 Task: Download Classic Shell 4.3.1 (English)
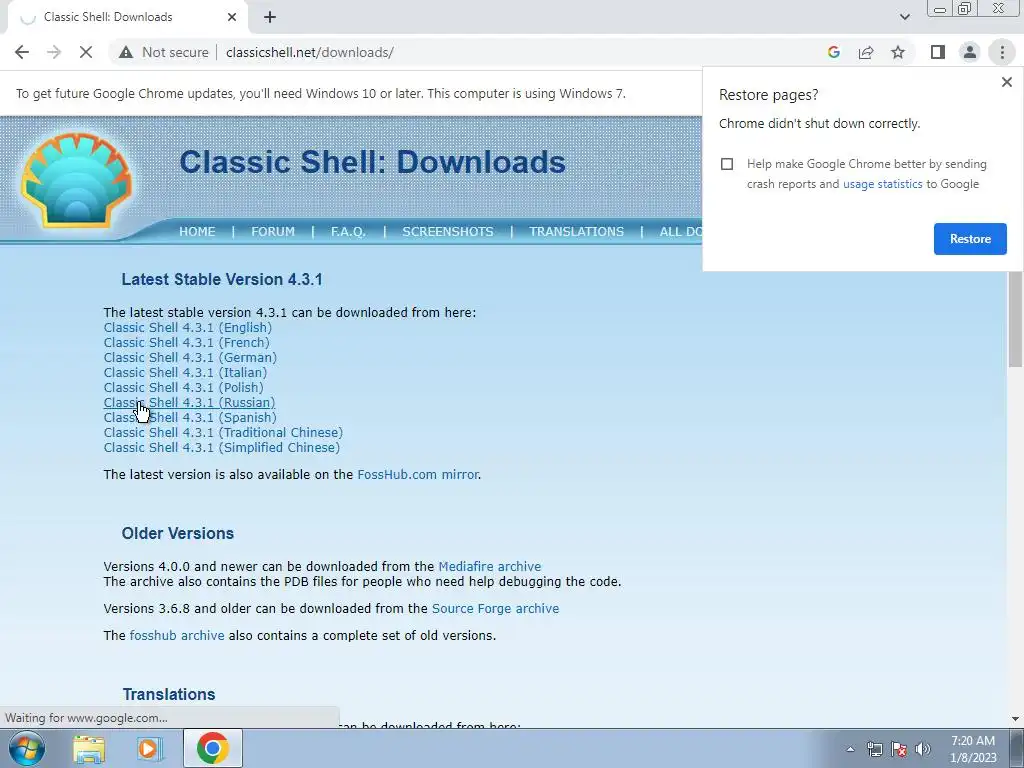coord(187,328)
